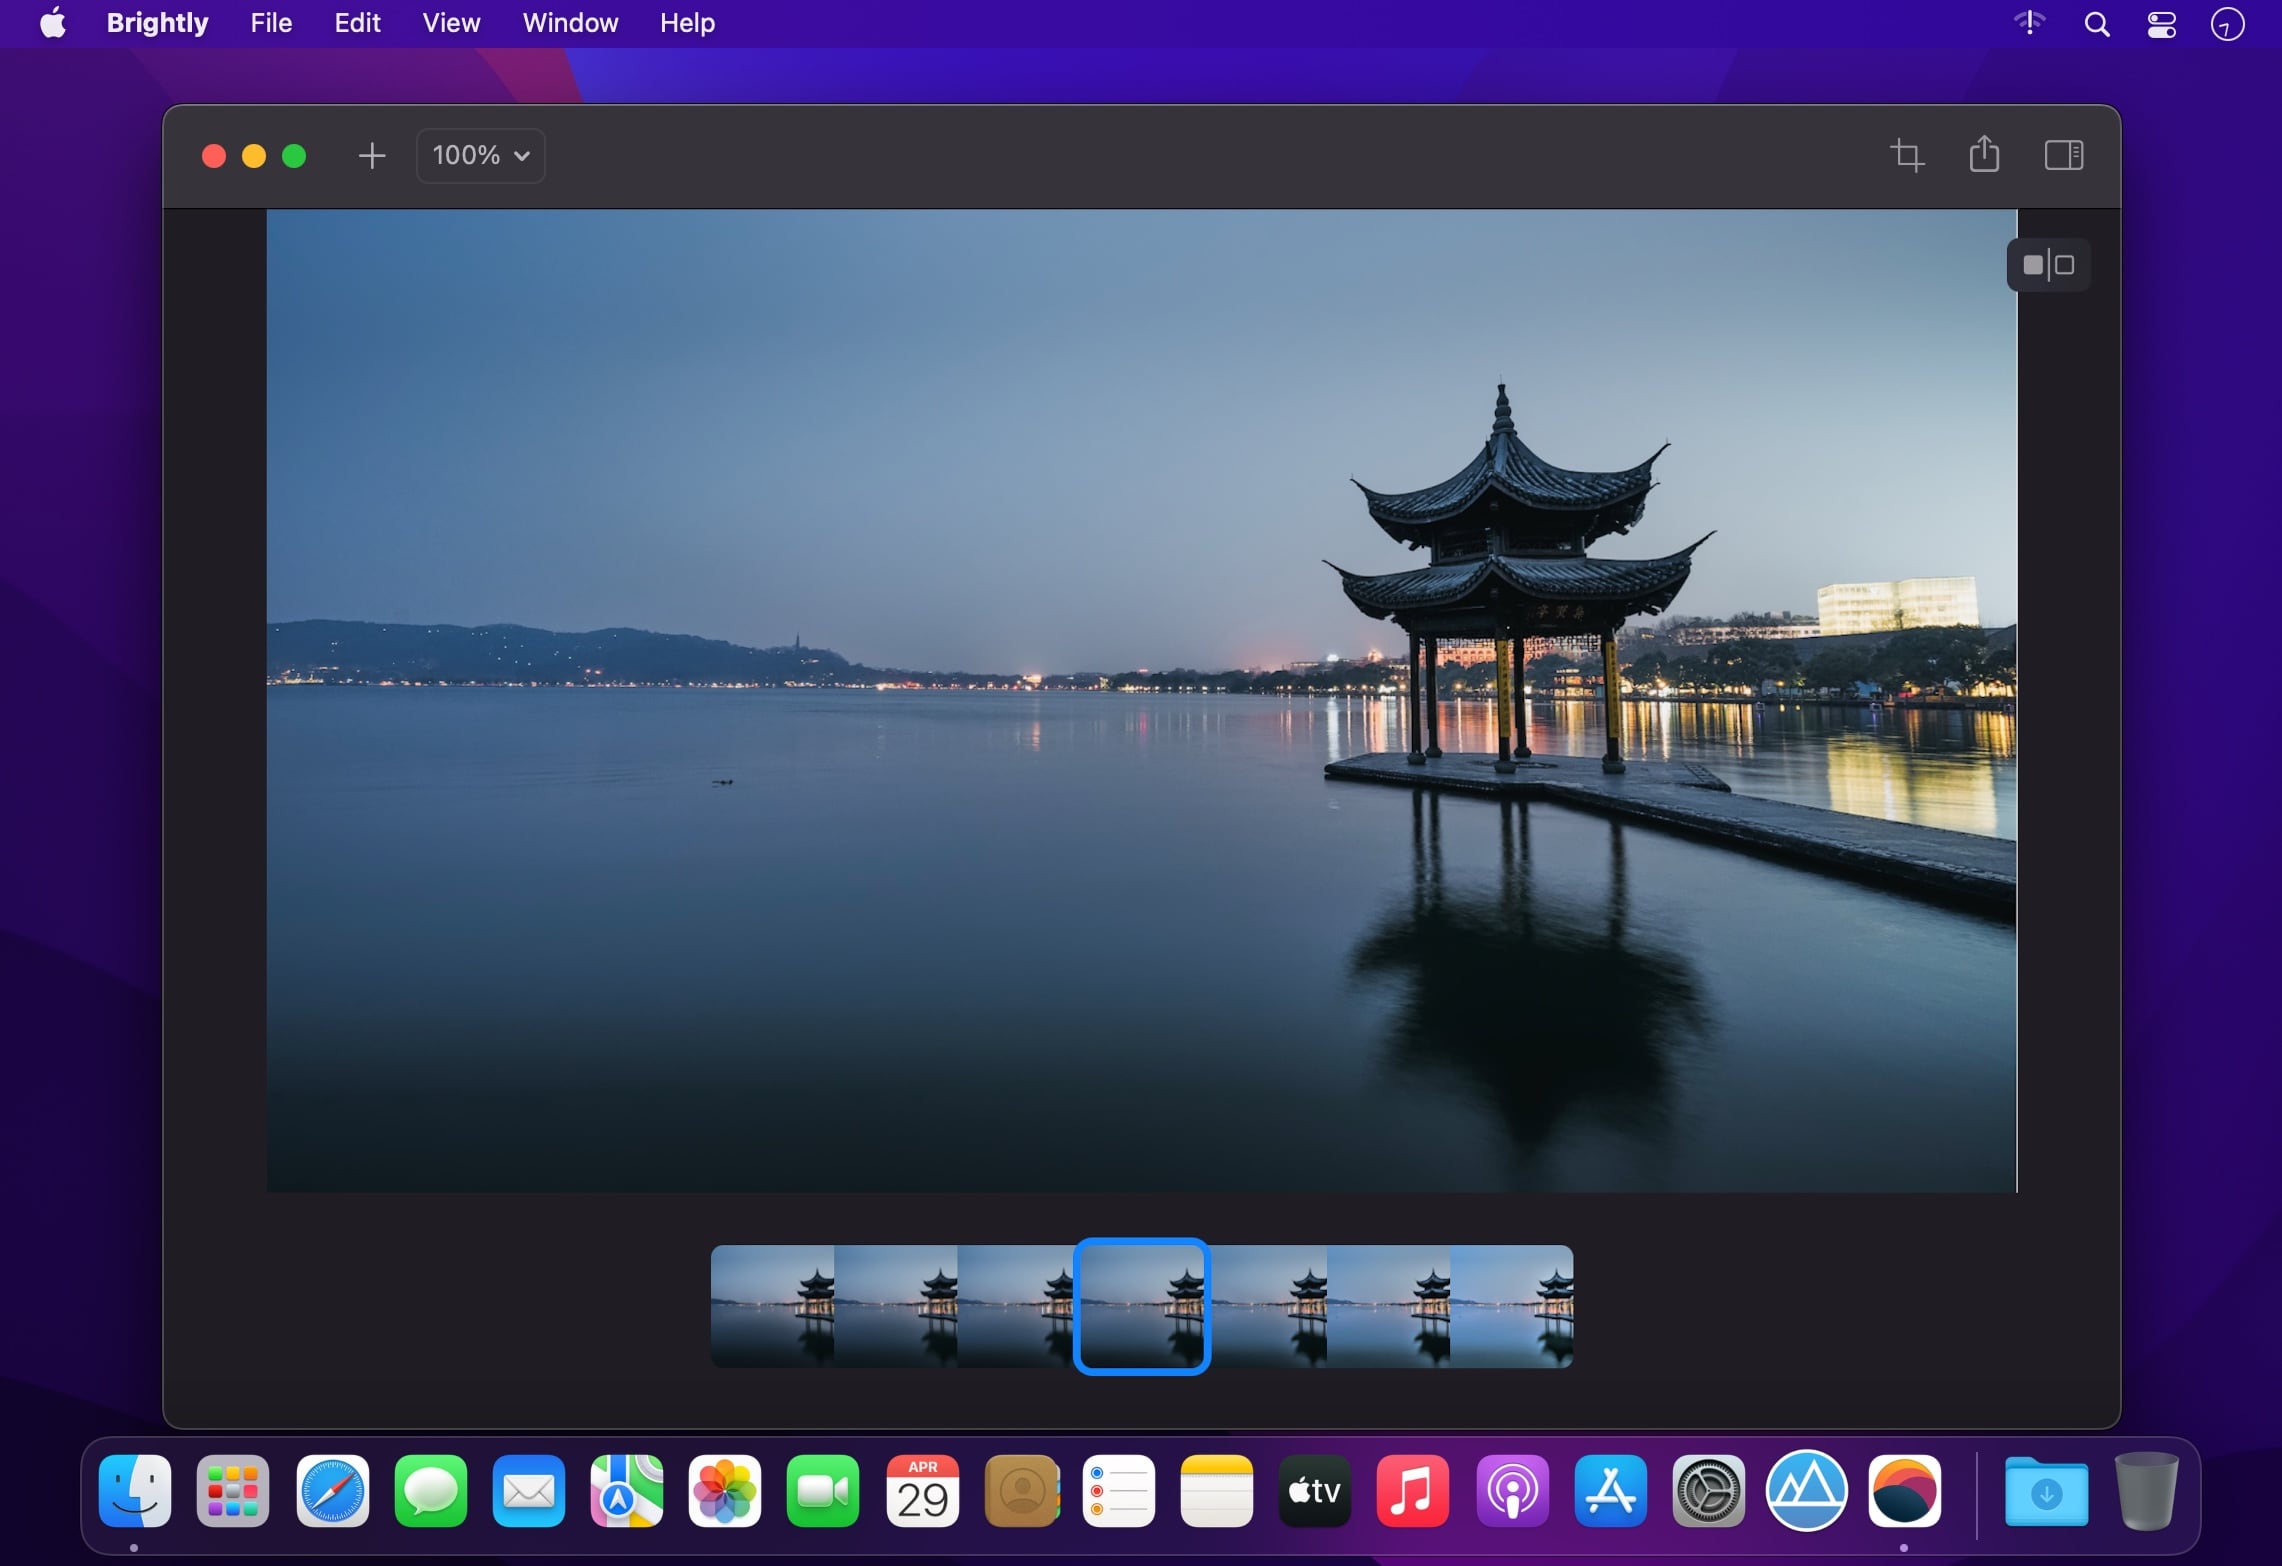The width and height of the screenshot is (2282, 1566).
Task: Open the Help menu
Action: [x=687, y=23]
